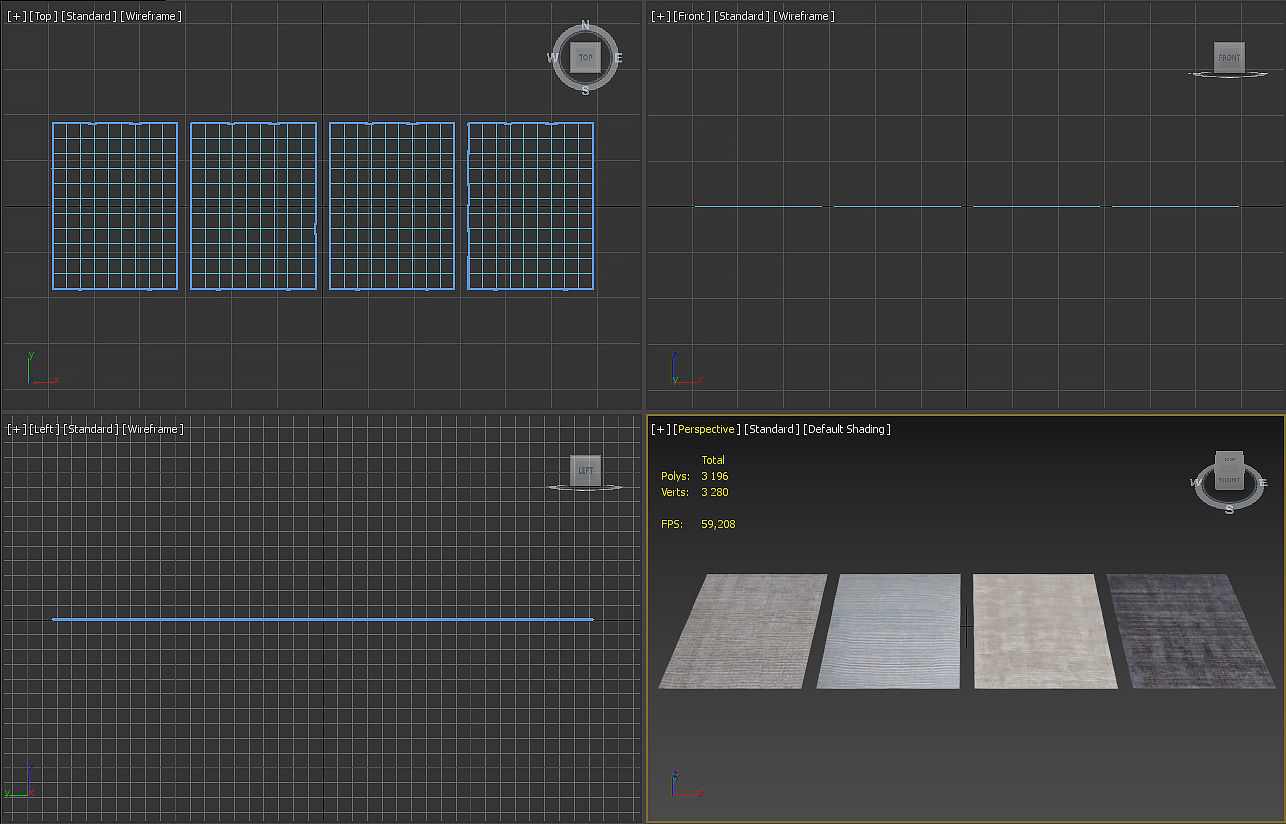Select the blue striped rug in Perspective view
Image resolution: width=1286 pixels, height=824 pixels.
point(889,629)
